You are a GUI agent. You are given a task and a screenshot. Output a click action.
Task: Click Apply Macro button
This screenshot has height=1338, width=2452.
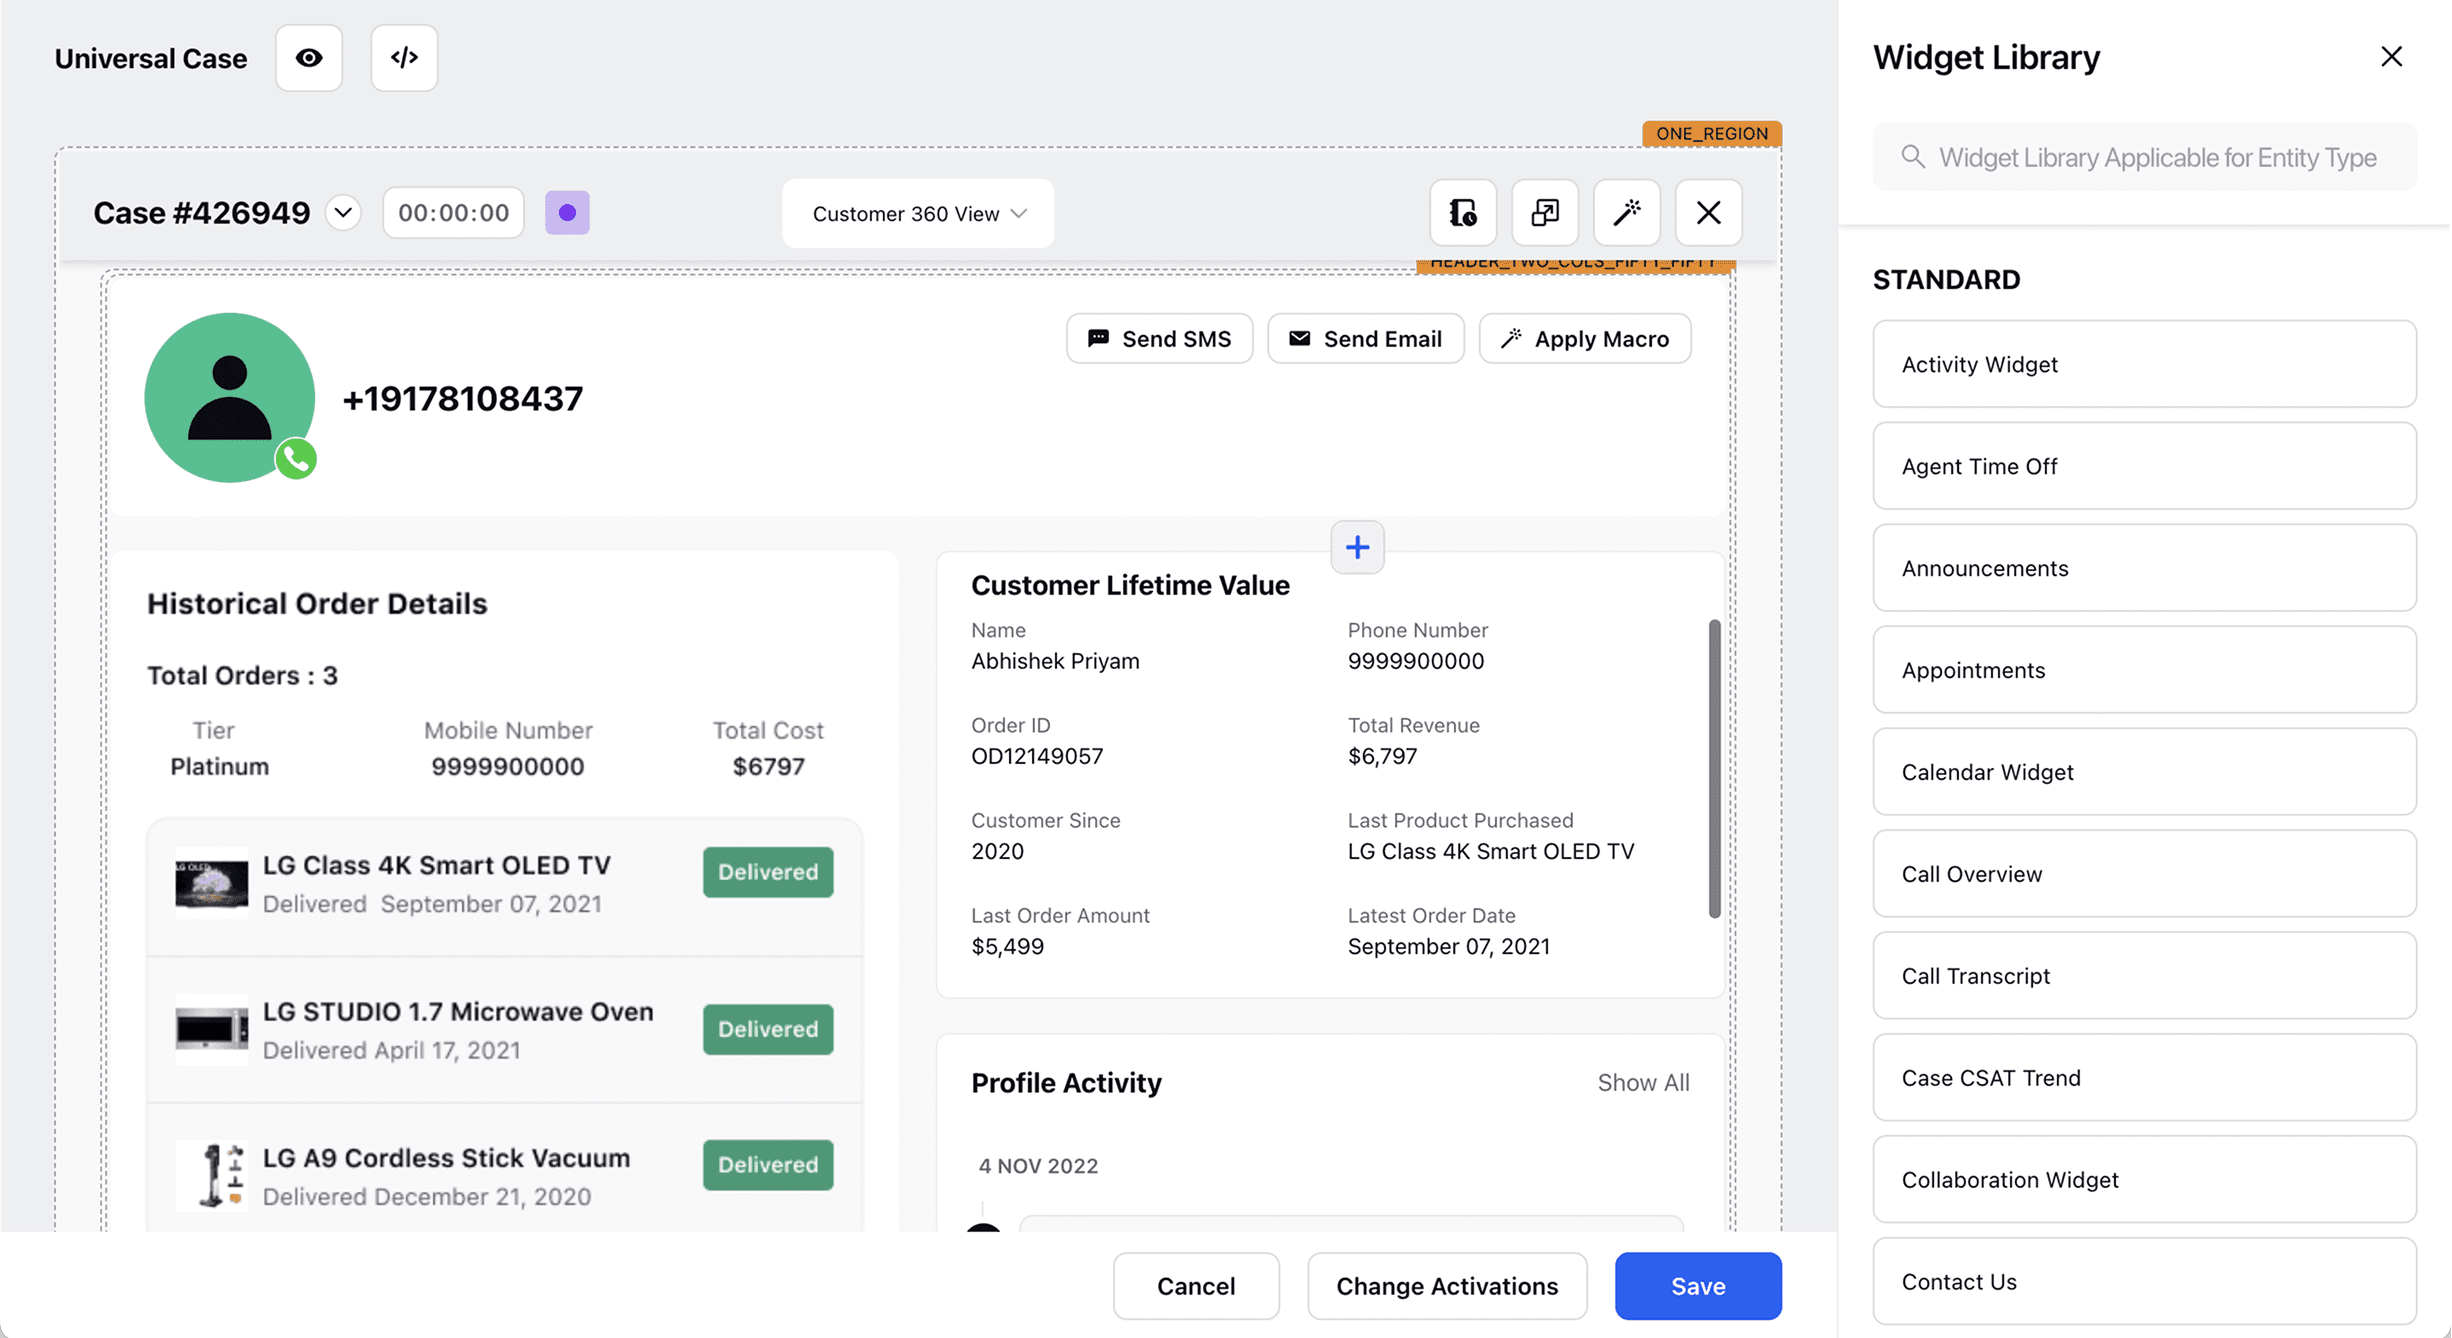coord(1585,339)
